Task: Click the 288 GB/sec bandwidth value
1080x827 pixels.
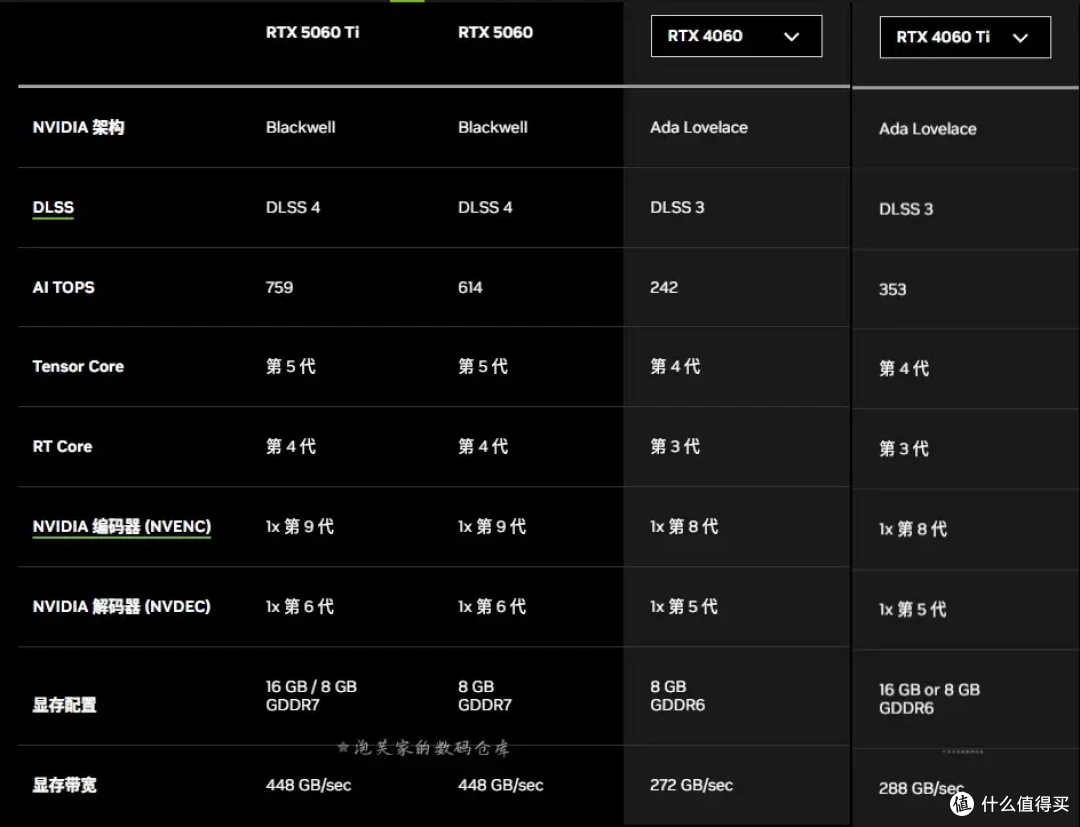Action: [x=921, y=788]
